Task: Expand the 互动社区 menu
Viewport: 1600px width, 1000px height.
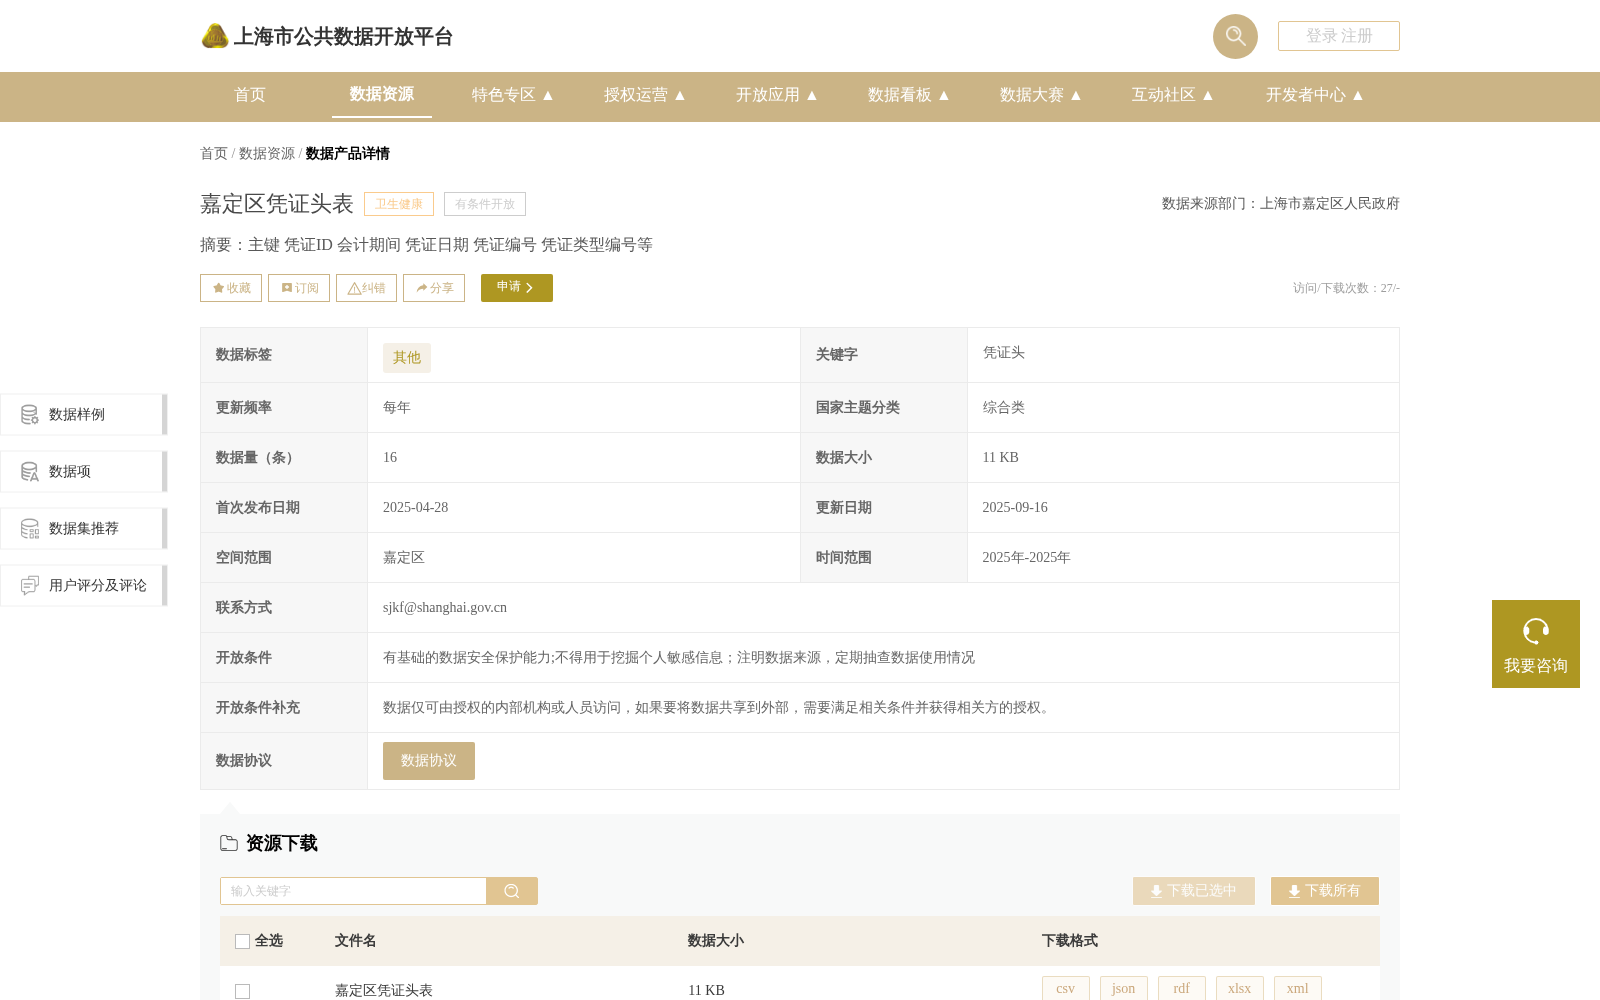Action: tap(1173, 95)
